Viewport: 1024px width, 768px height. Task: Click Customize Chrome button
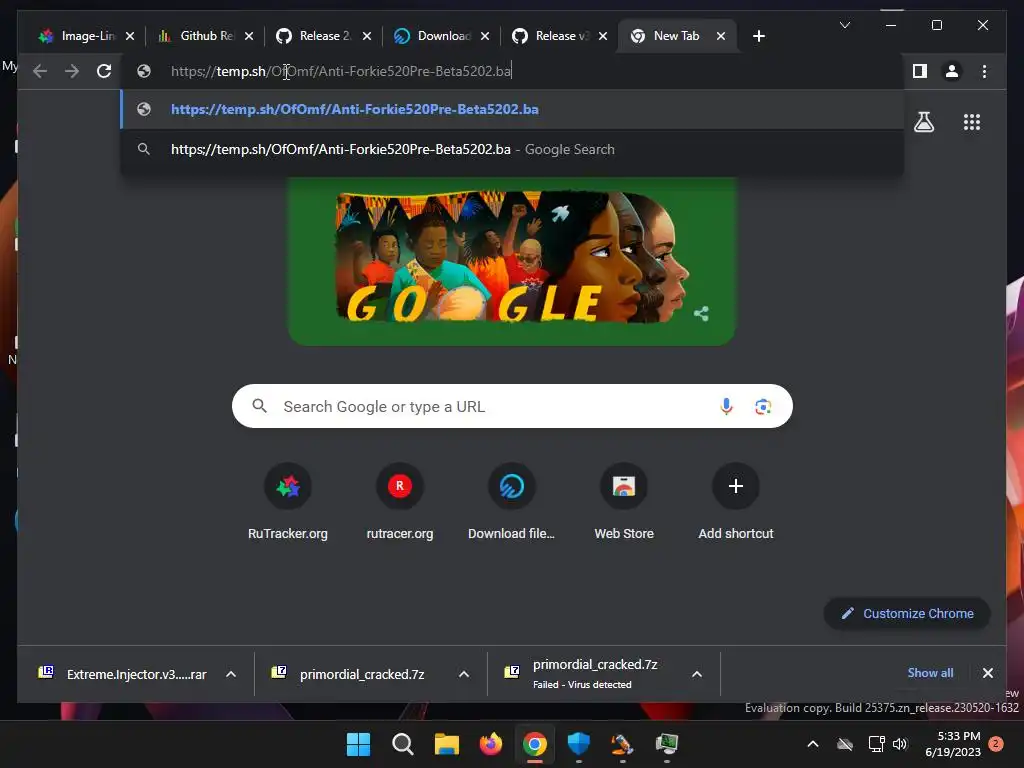click(907, 613)
